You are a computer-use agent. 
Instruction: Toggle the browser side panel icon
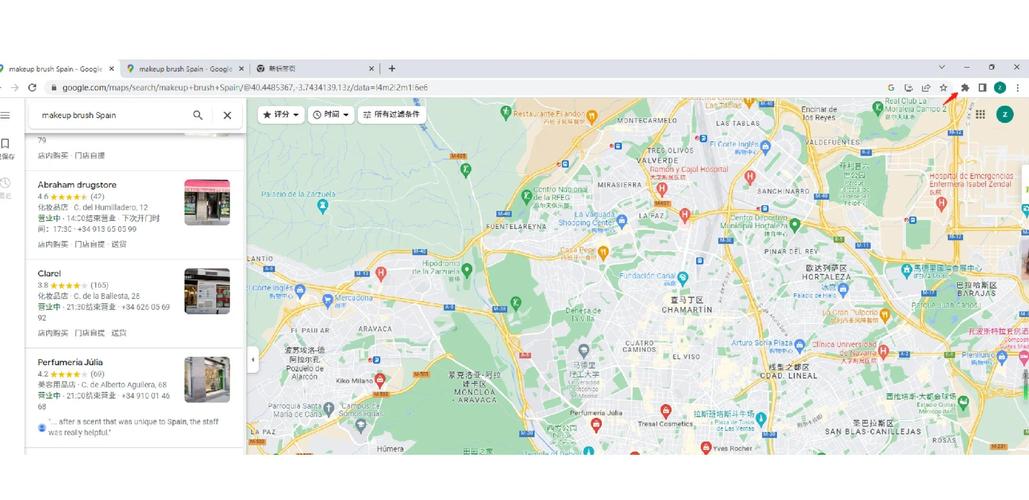(982, 87)
